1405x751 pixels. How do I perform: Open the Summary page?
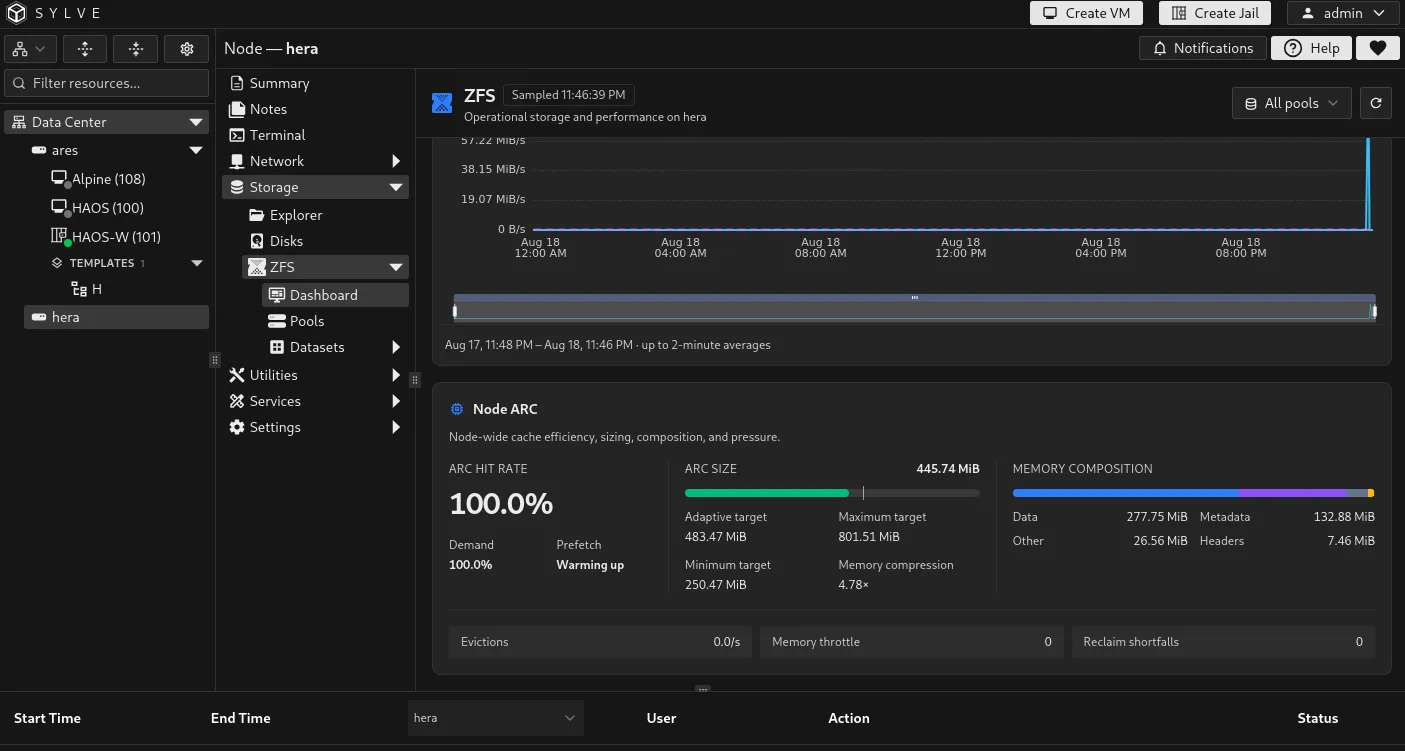tap(279, 83)
